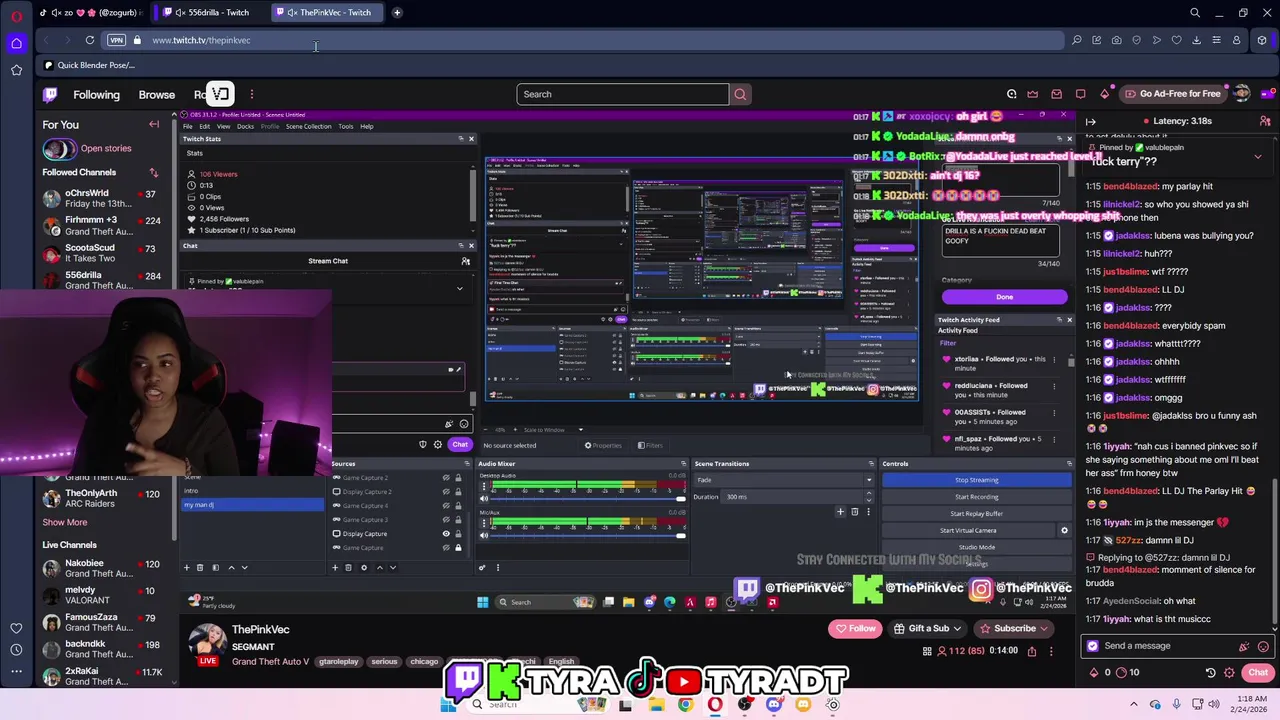Open the Twitch home logo

50,94
